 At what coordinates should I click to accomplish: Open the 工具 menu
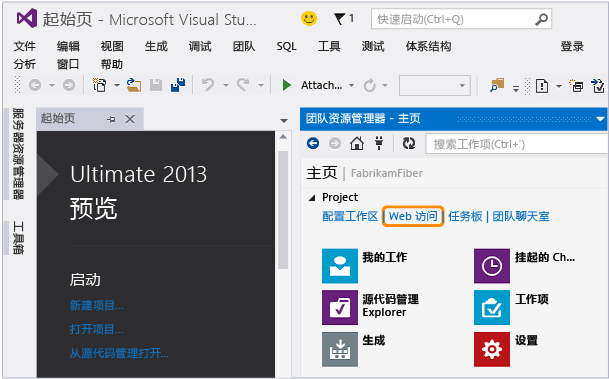tap(329, 46)
